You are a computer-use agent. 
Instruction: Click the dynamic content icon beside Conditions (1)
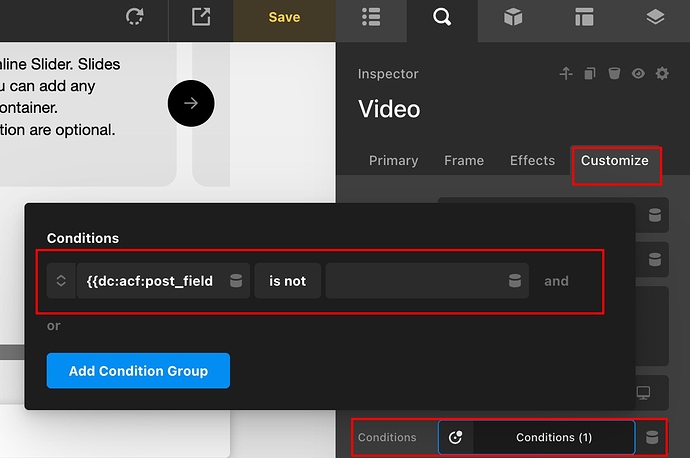(x=652, y=437)
